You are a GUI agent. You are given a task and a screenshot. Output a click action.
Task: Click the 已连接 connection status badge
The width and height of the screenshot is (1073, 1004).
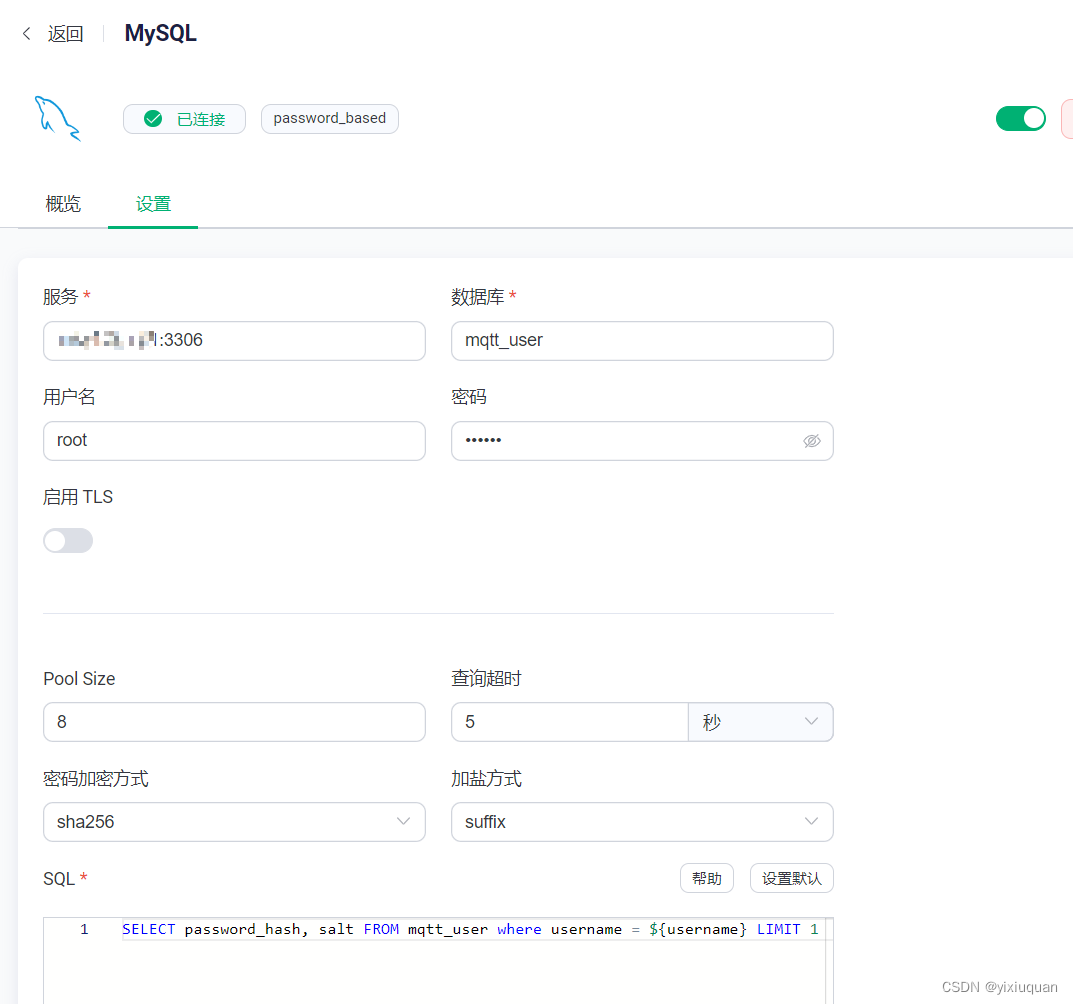coord(184,118)
